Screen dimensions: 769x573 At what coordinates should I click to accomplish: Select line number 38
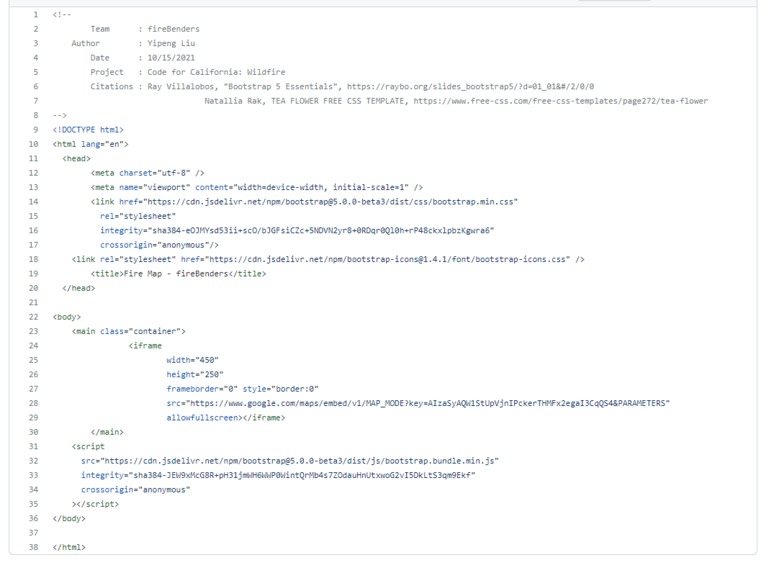(33, 547)
